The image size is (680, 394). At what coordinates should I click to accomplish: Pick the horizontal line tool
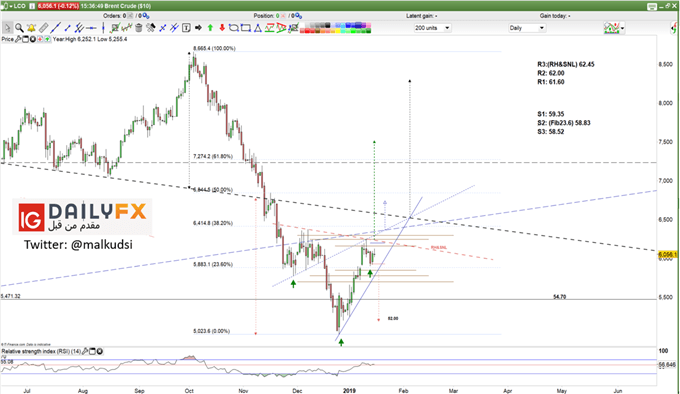(91, 28)
